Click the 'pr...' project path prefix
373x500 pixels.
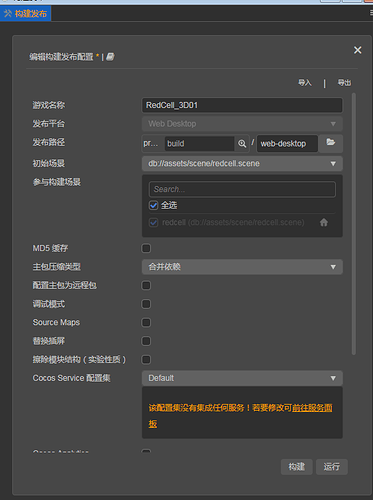151,144
